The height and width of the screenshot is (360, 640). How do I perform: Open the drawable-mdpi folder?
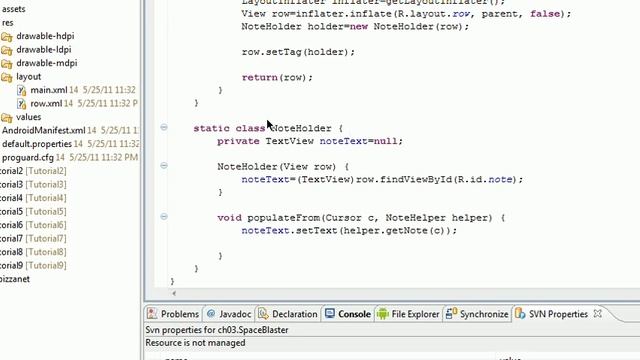click(47, 63)
